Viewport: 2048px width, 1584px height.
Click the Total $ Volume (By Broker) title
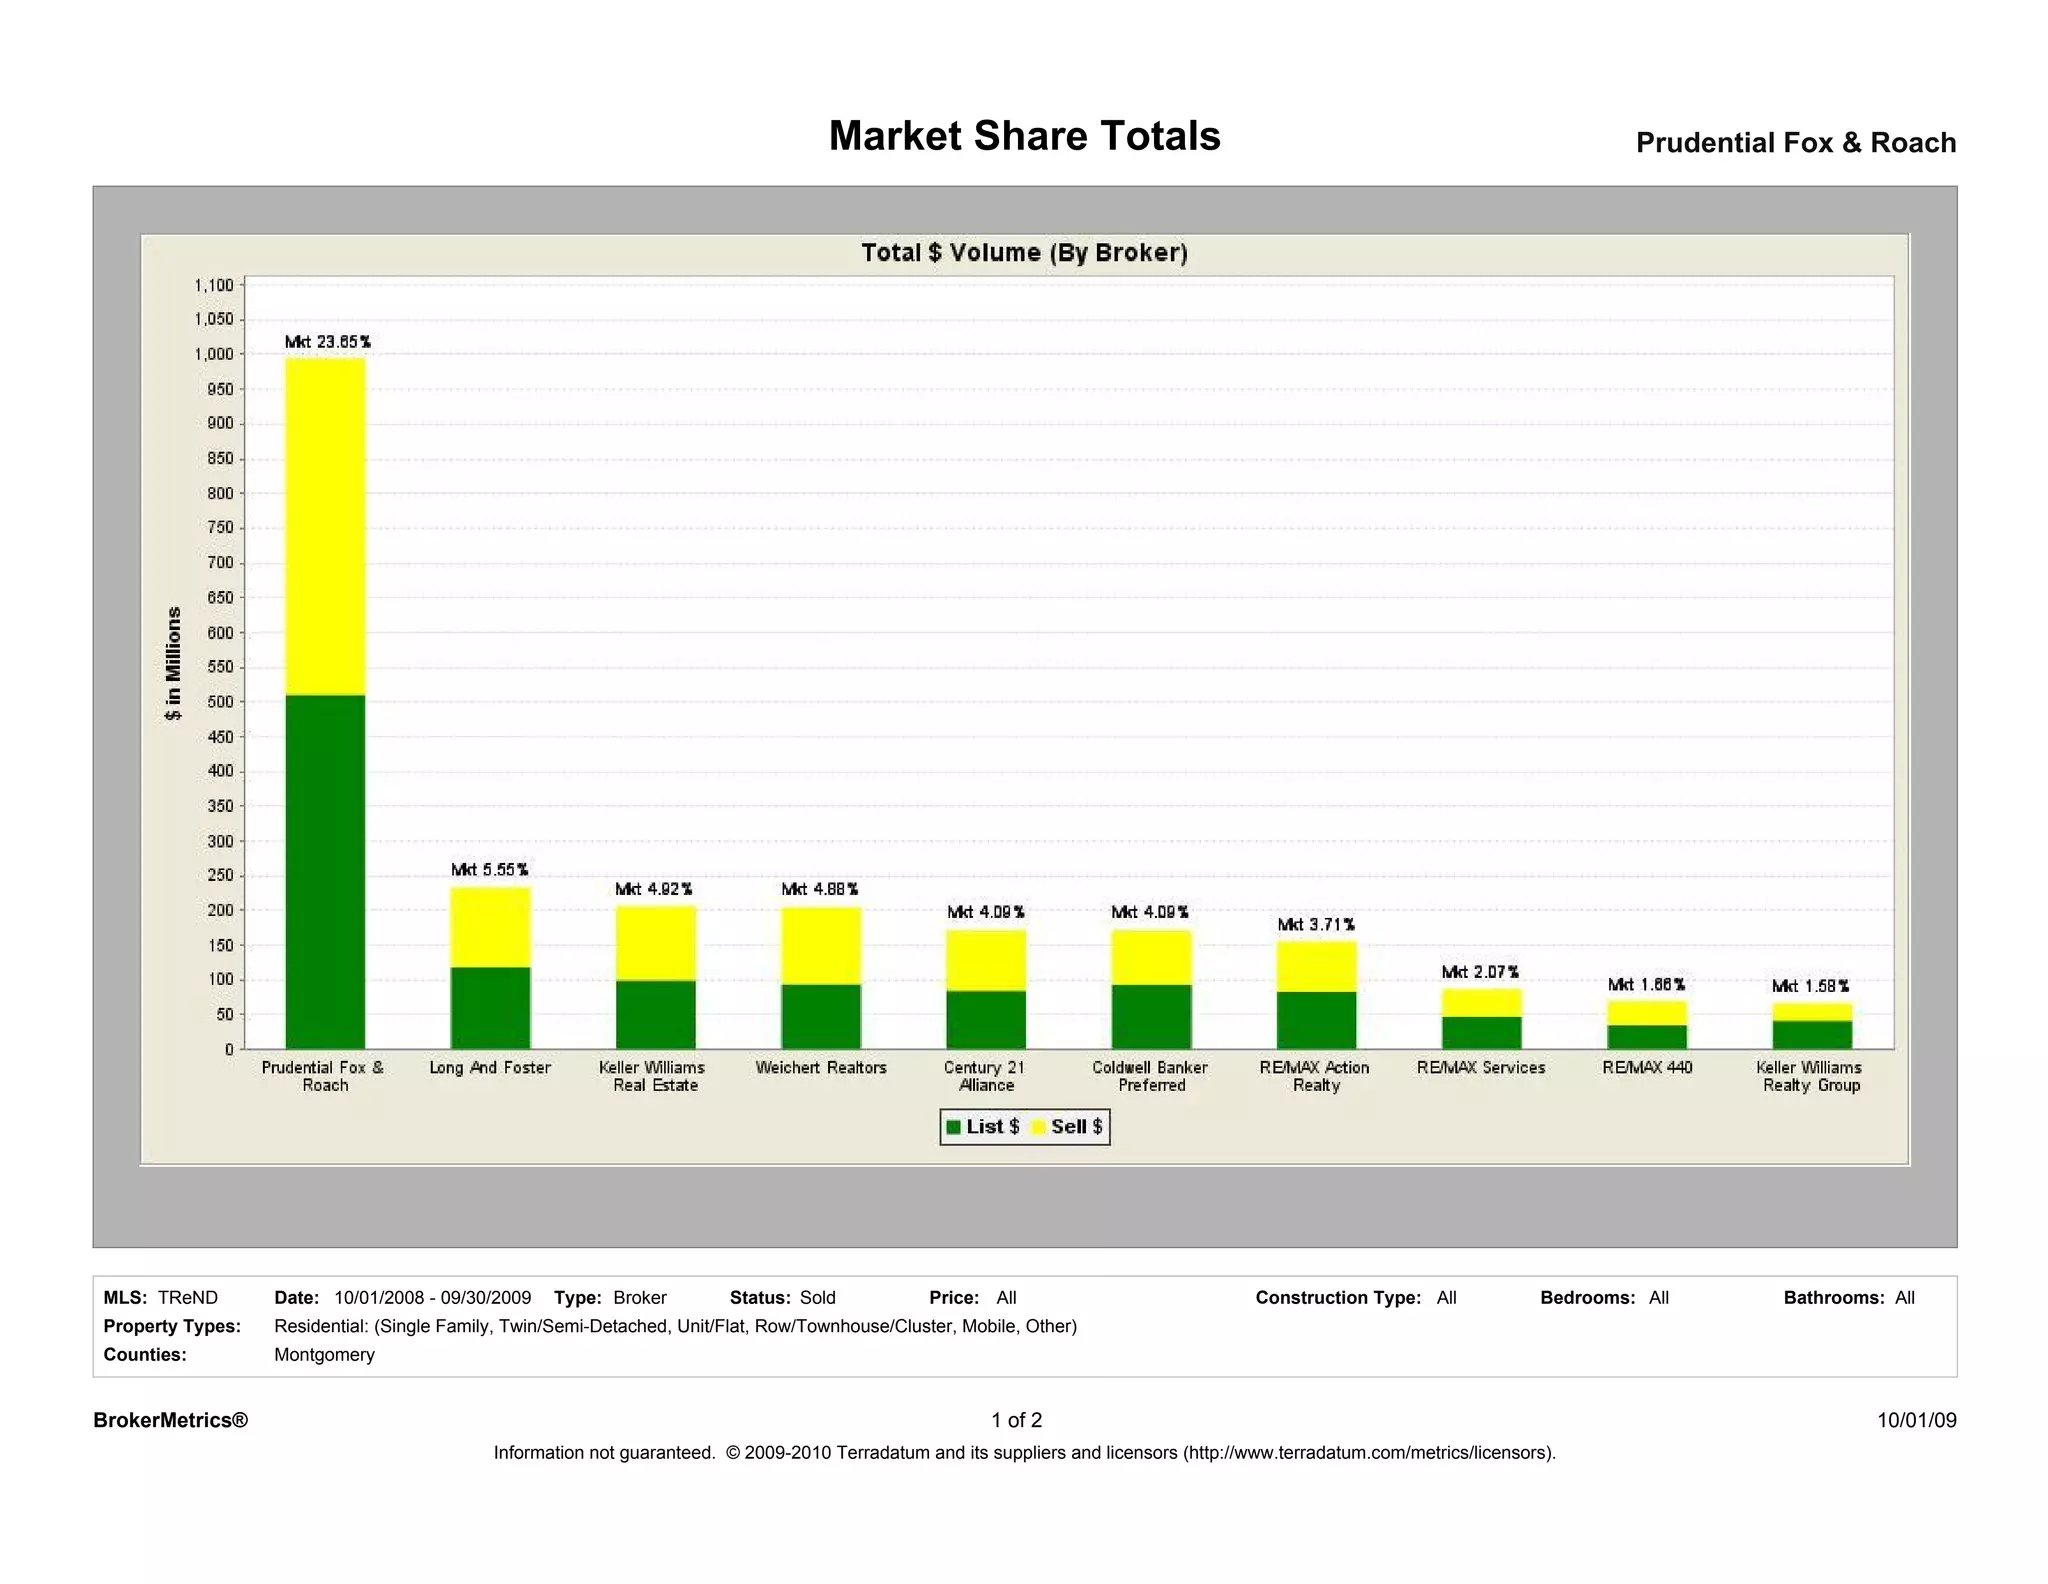coord(1024,253)
